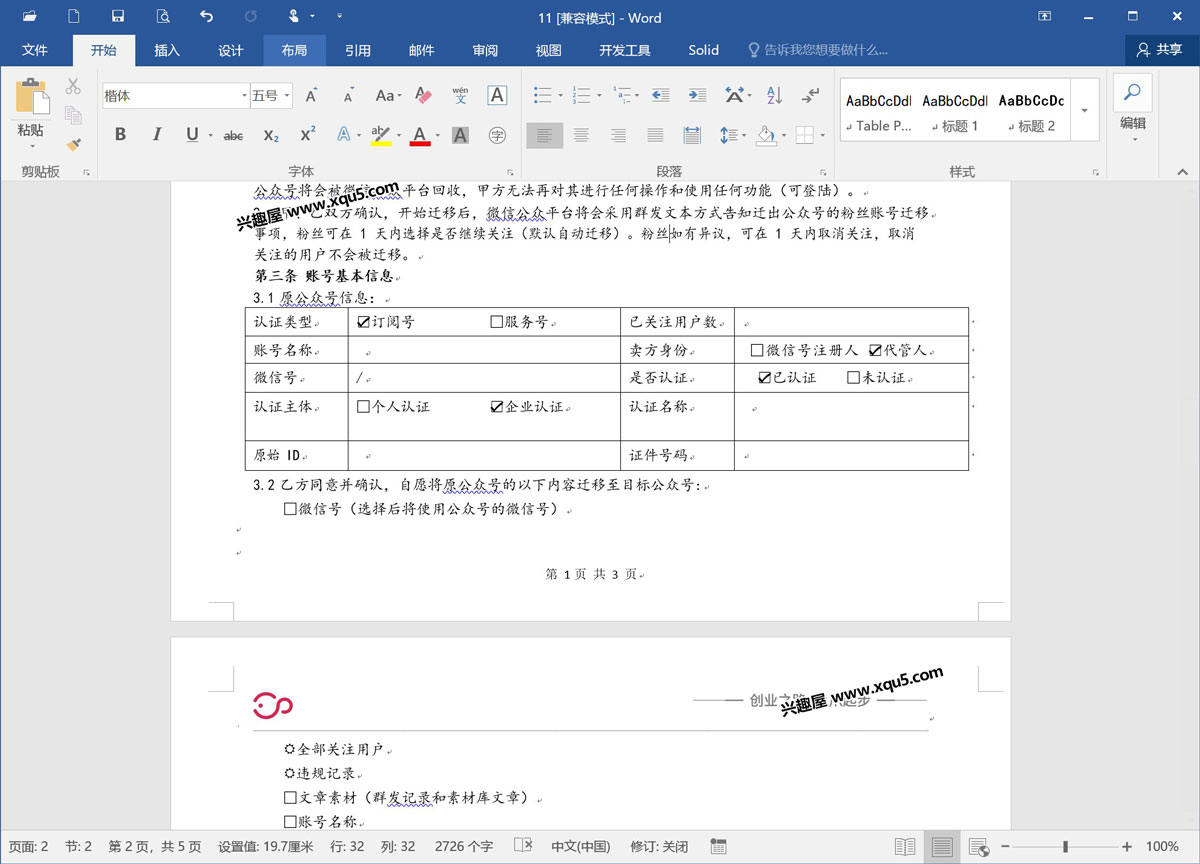
Task: Apply strikethrough to text
Action: tap(233, 135)
